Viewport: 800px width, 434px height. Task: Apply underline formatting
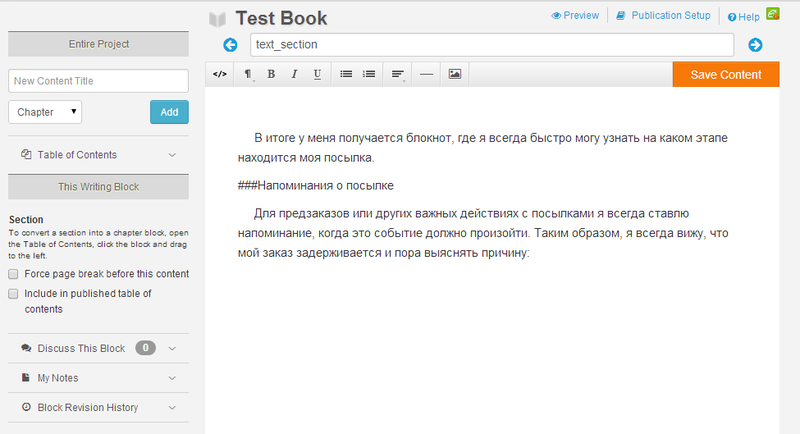[317, 74]
